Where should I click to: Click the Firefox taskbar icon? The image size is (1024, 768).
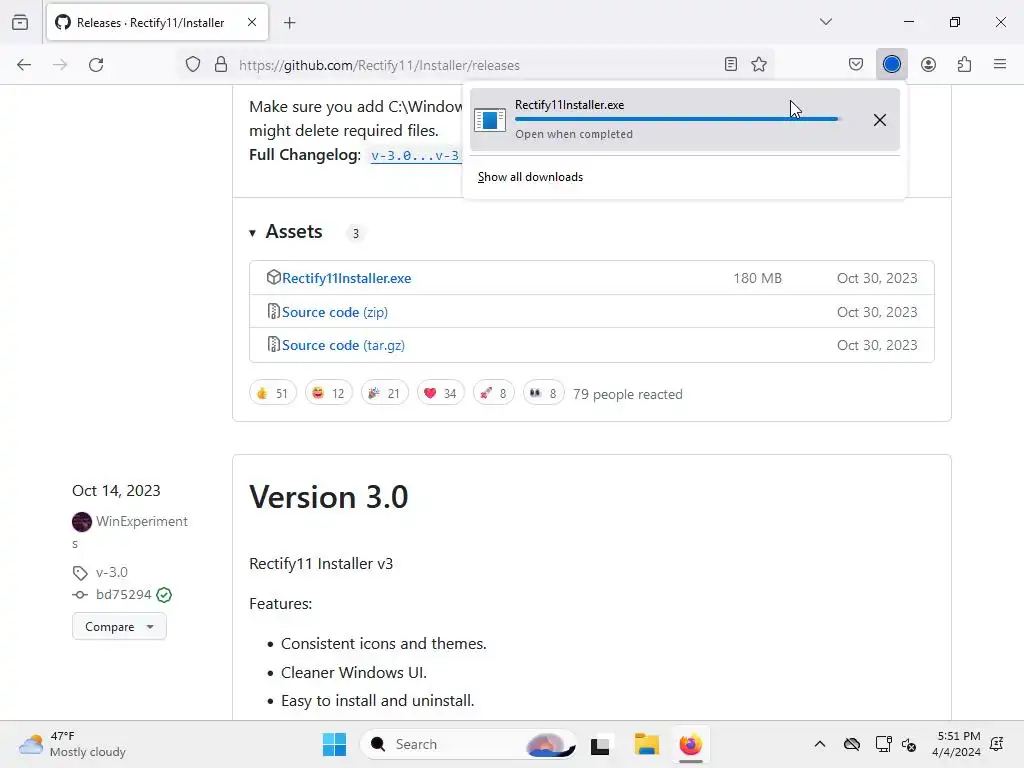click(x=691, y=744)
